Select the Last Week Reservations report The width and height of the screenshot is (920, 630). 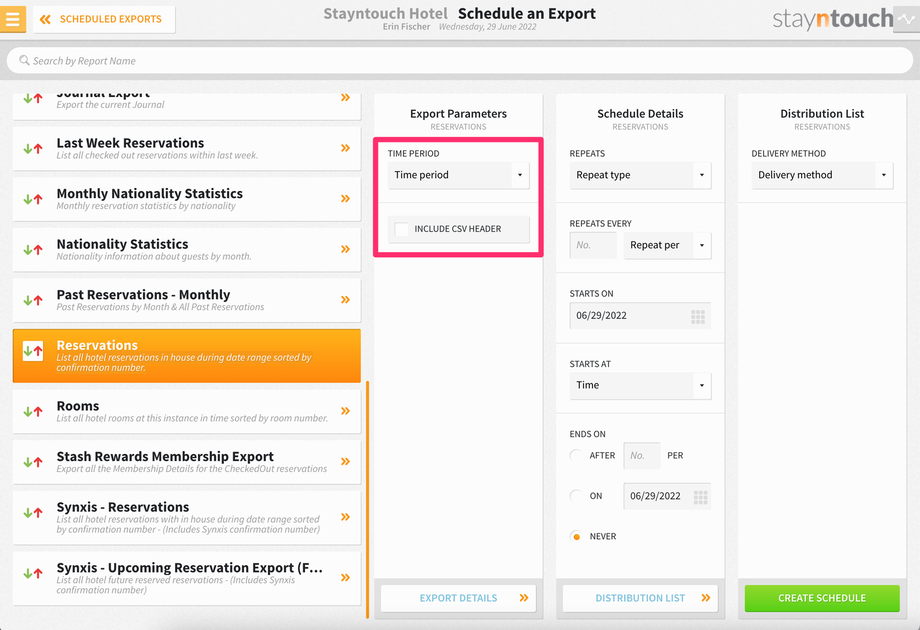(x=187, y=148)
